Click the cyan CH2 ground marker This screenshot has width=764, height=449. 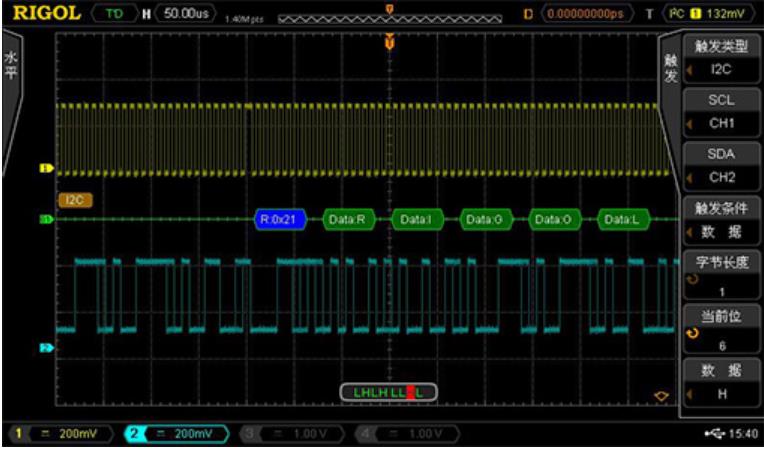[x=45, y=348]
